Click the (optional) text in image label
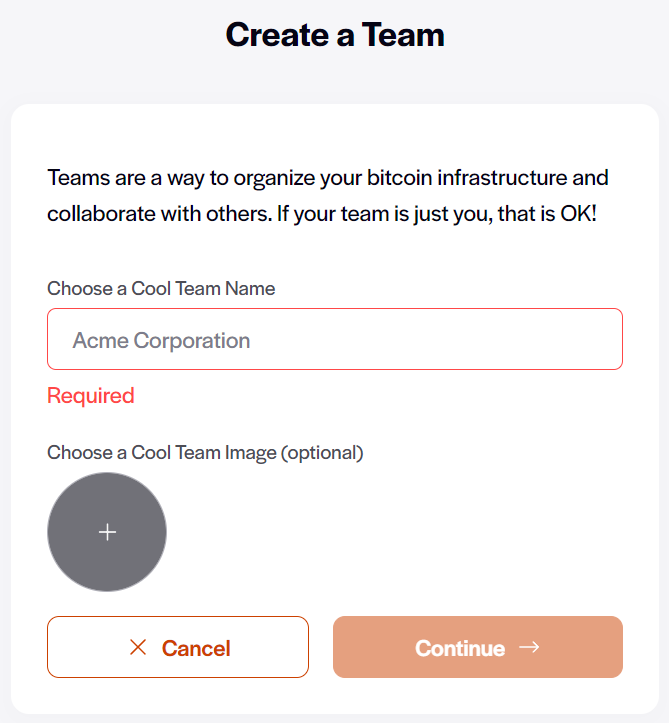 point(322,453)
